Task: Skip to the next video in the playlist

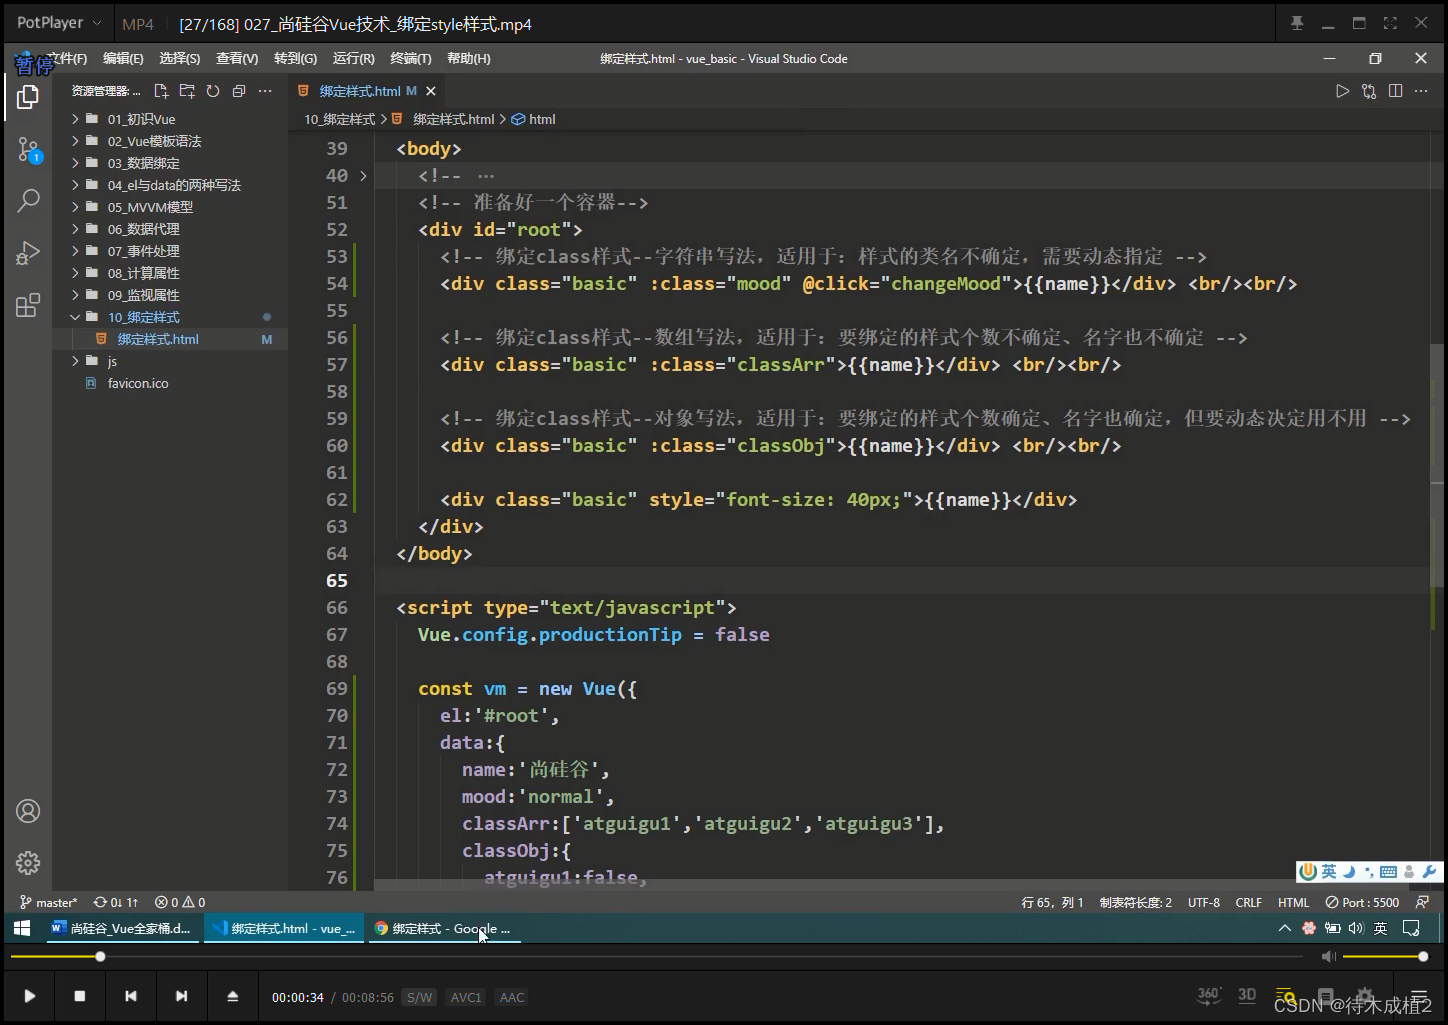Action: [181, 996]
